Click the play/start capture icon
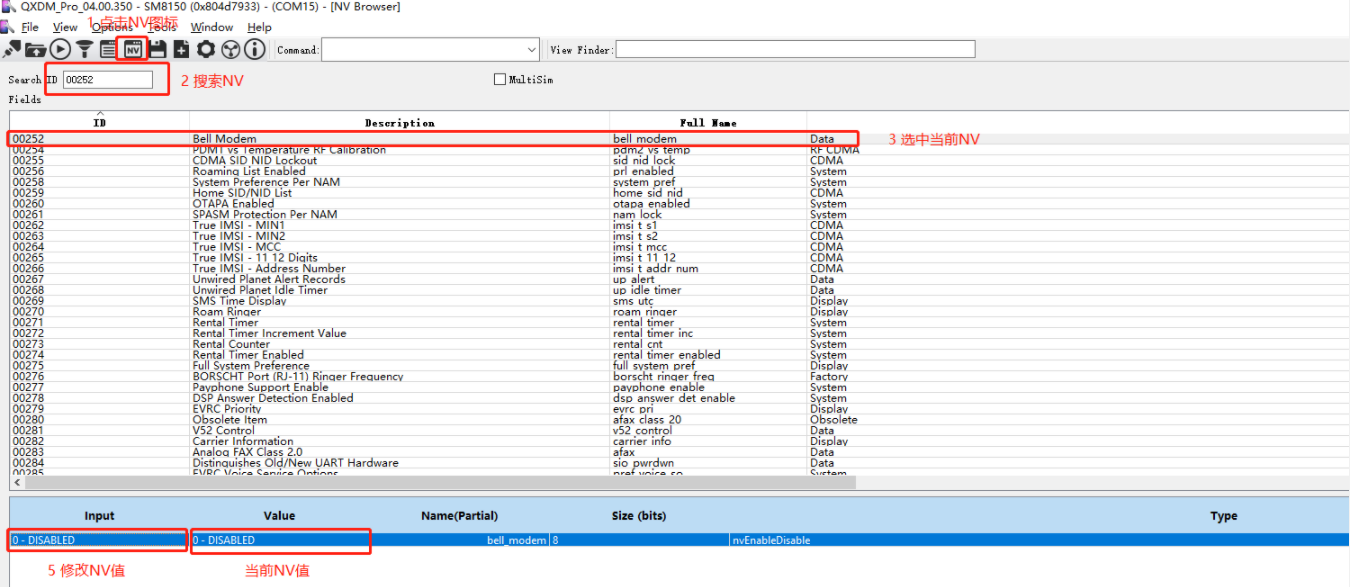This screenshot has width=1350, height=587. 60,48
